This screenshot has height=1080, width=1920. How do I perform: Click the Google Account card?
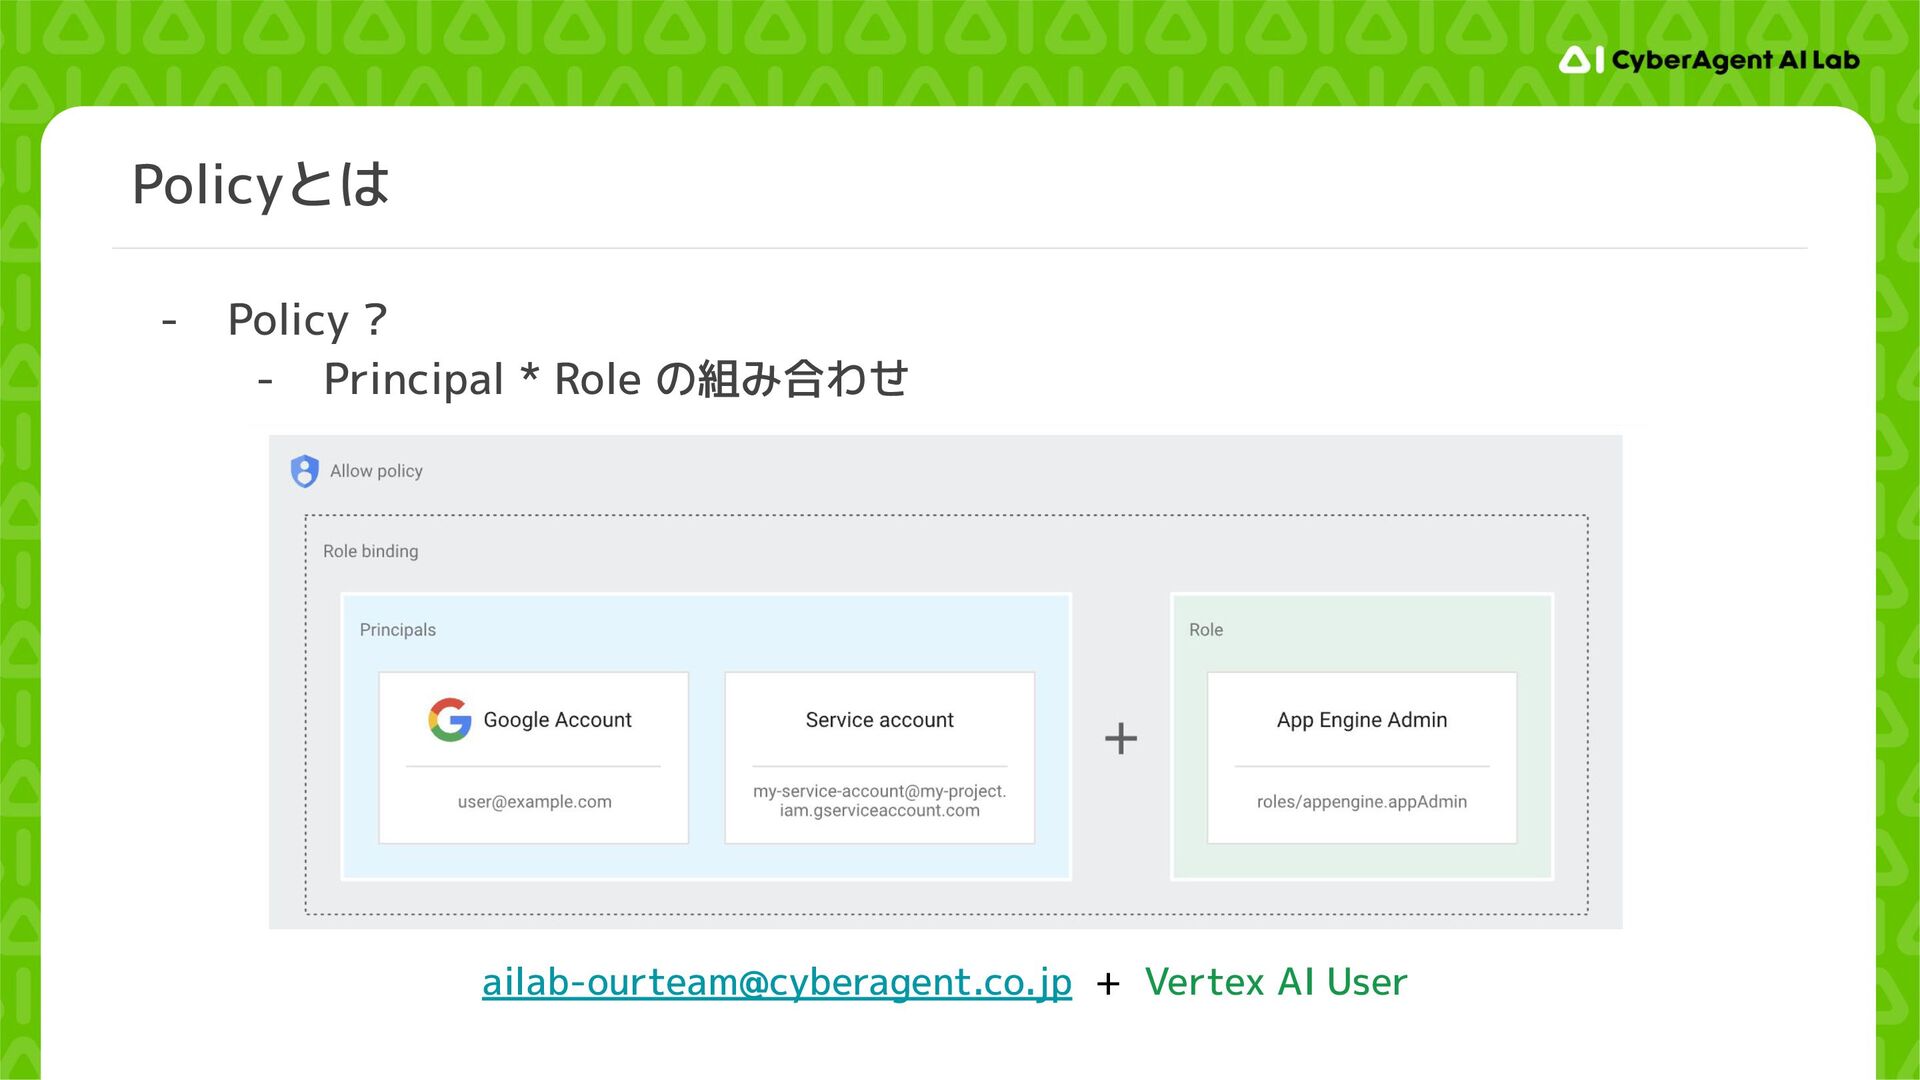(x=533, y=757)
